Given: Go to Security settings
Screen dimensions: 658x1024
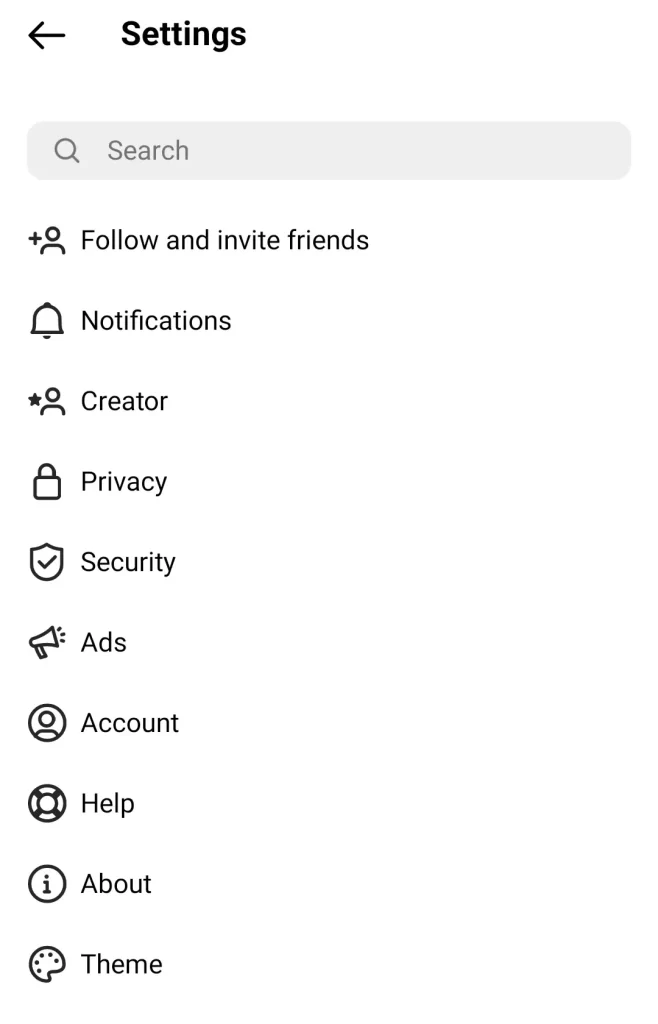Looking at the screenshot, I should click(x=128, y=562).
